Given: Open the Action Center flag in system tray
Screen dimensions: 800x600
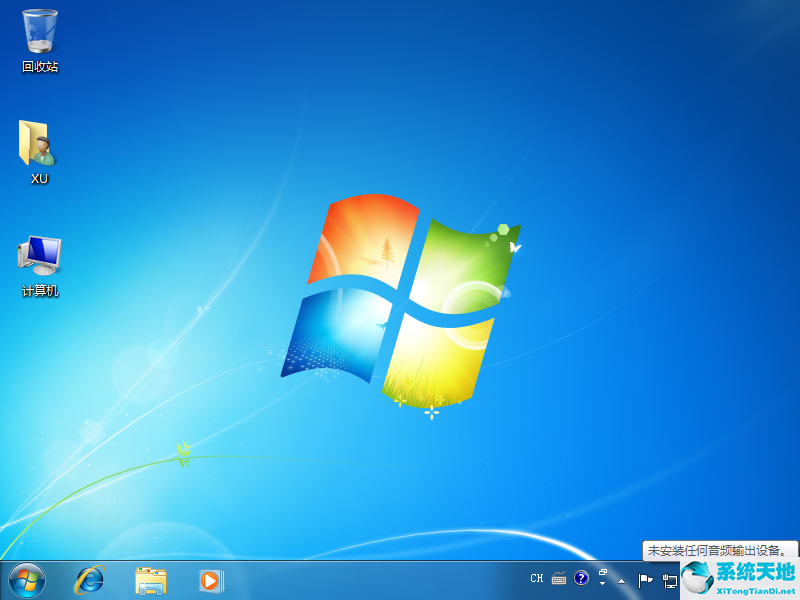Looking at the screenshot, I should 644,580.
